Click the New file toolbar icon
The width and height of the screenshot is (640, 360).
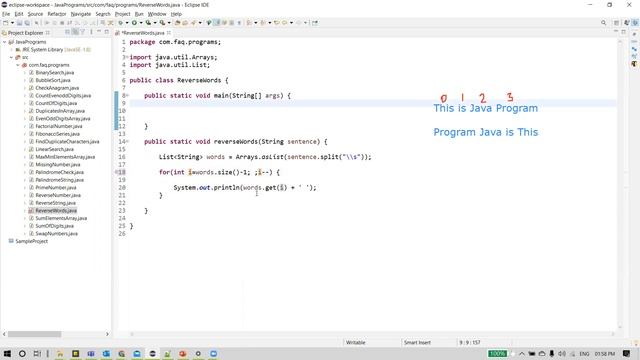coord(6,23)
